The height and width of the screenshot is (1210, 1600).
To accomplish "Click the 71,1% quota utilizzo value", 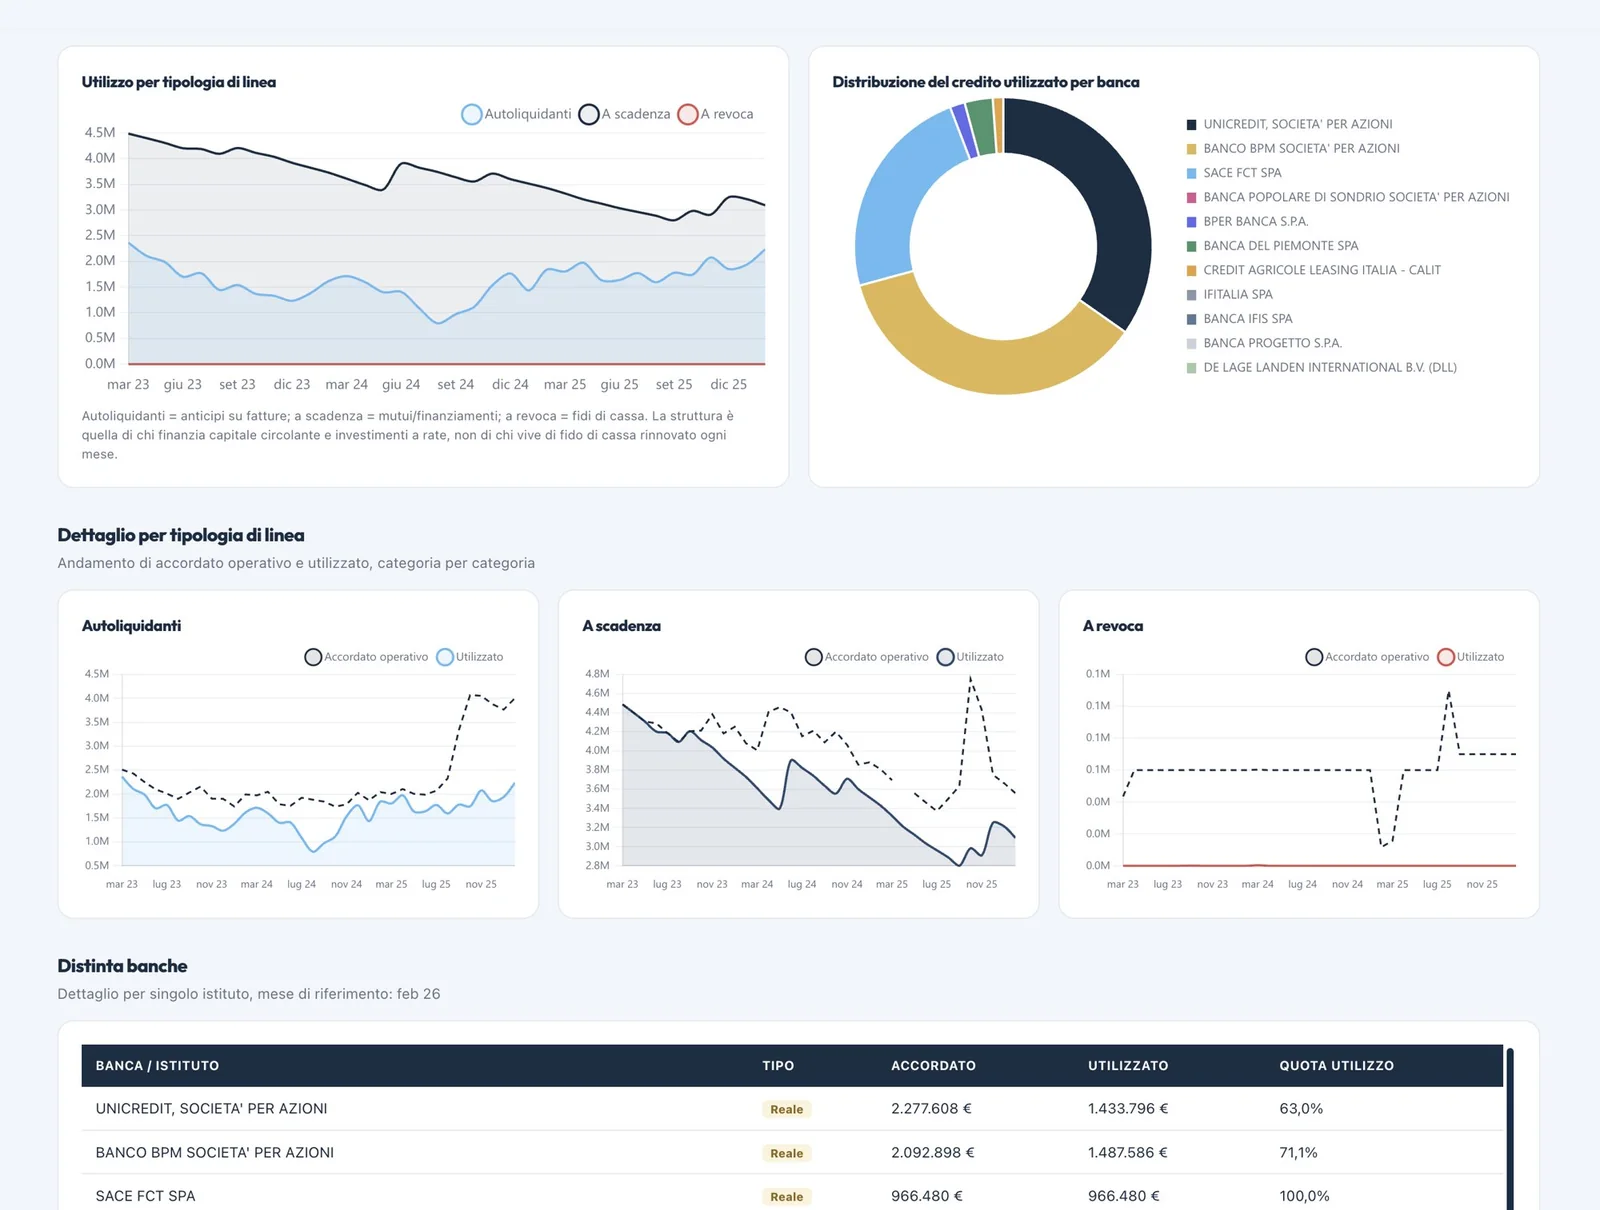I will point(1298,1153).
